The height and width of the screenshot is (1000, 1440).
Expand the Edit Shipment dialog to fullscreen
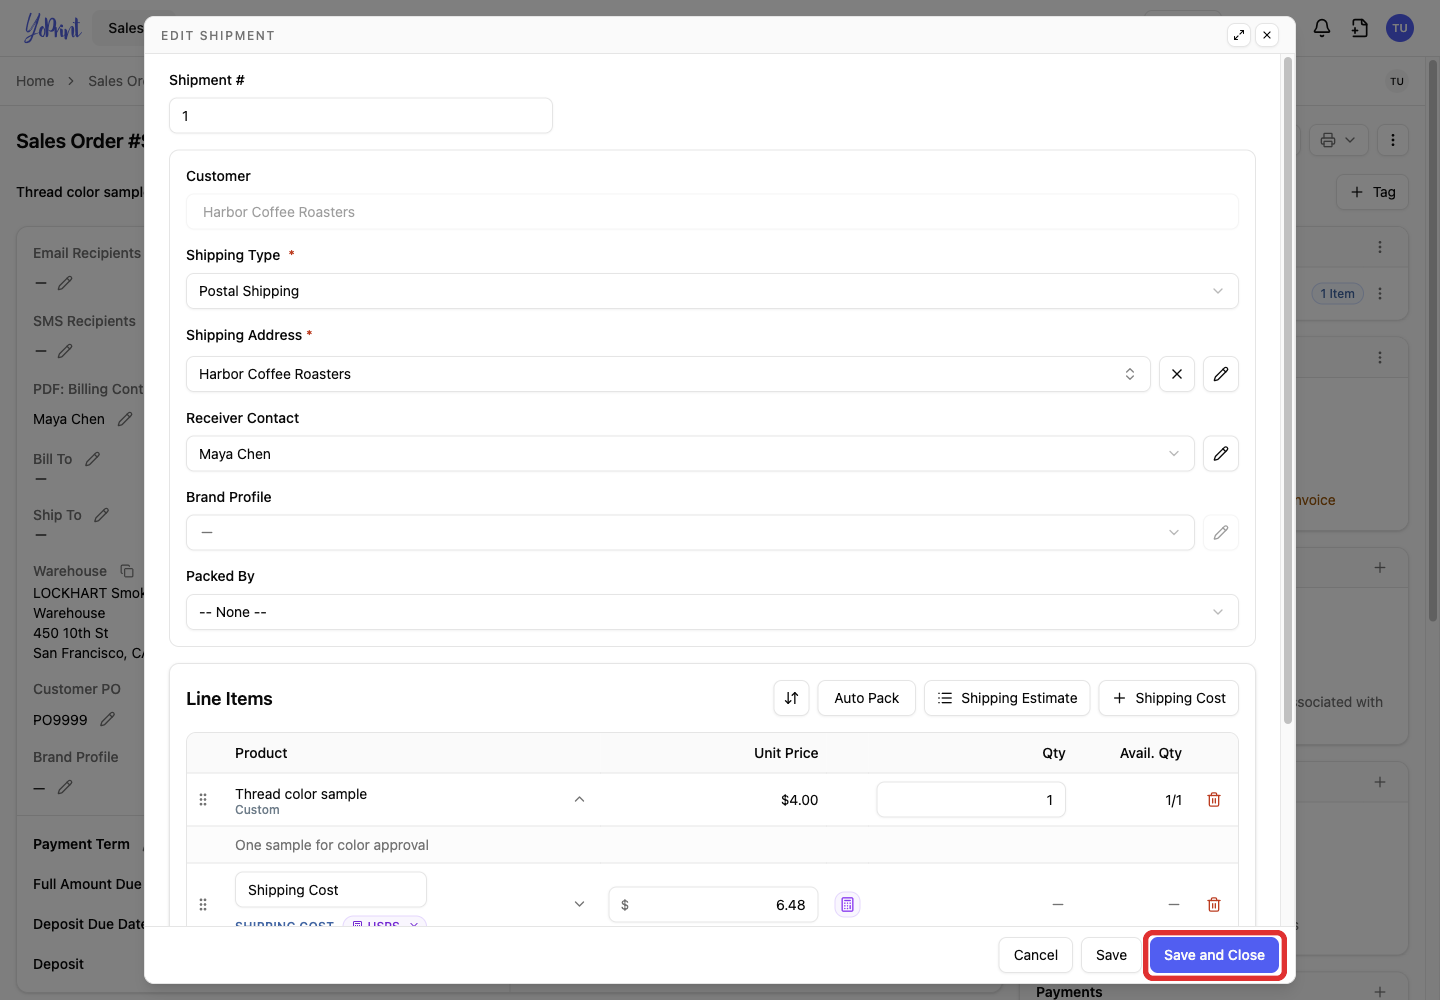[1239, 35]
